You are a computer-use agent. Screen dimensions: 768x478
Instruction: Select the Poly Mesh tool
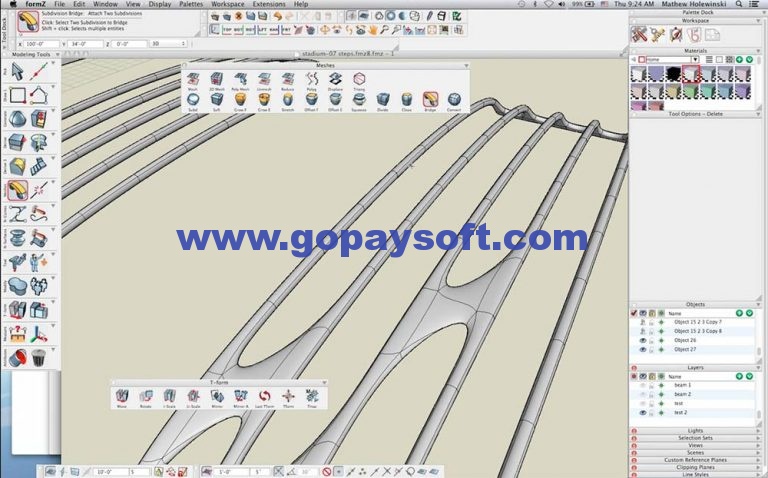[x=240, y=79]
